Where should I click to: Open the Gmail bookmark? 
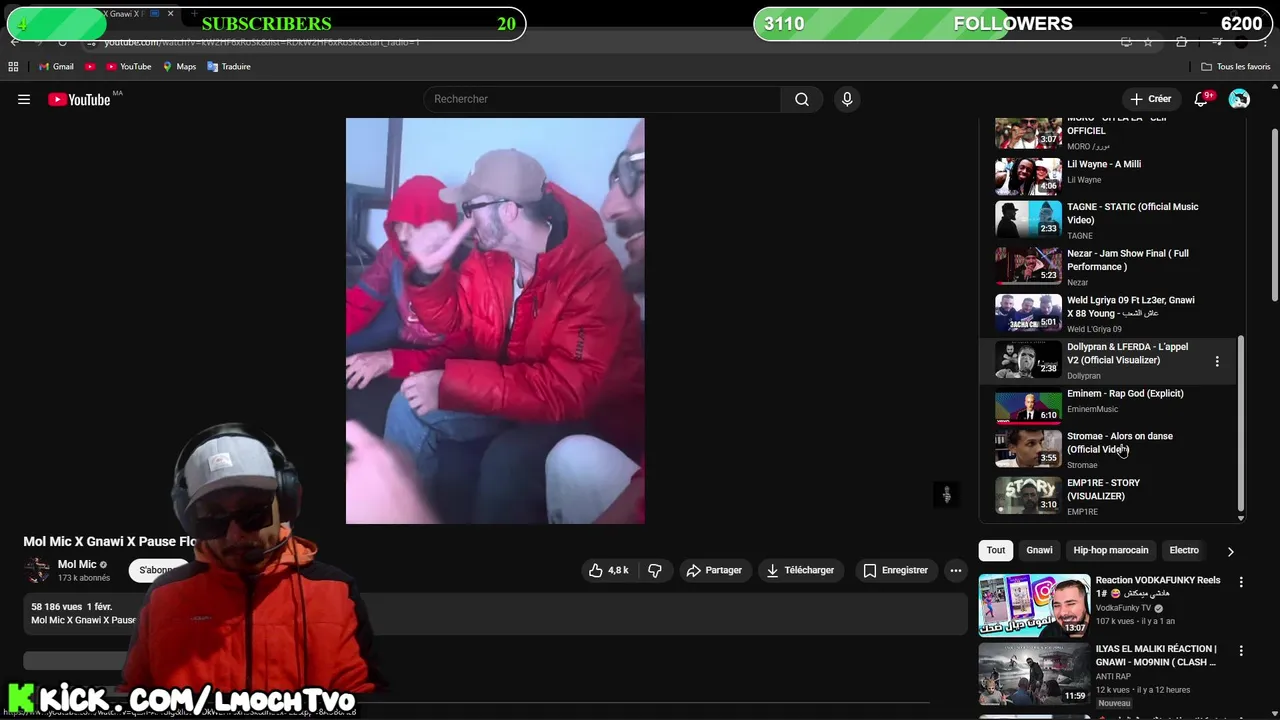56,67
